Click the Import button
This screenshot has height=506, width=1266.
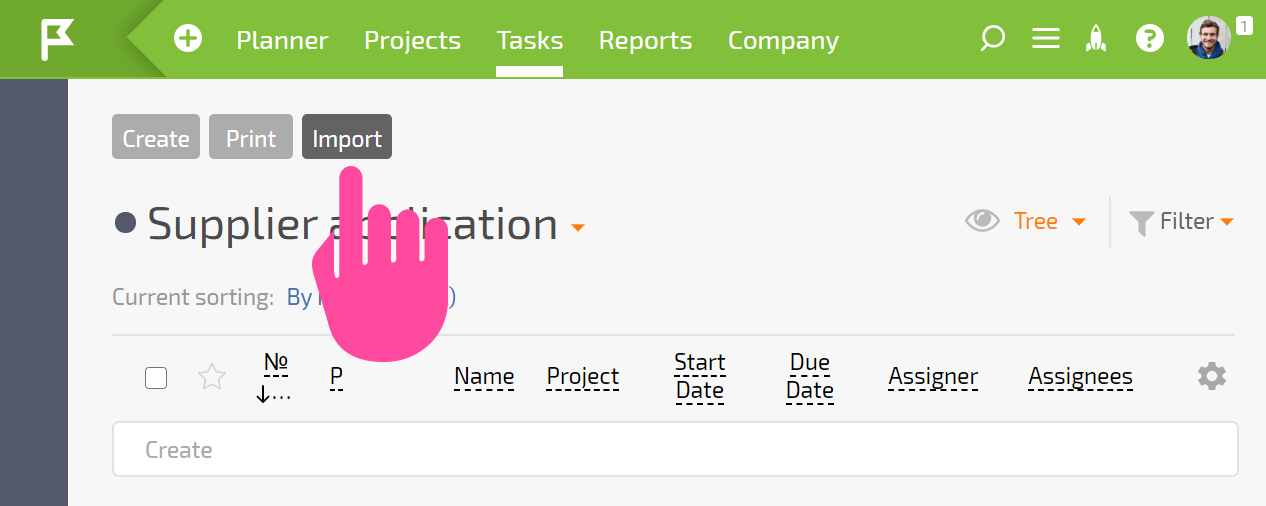347,137
